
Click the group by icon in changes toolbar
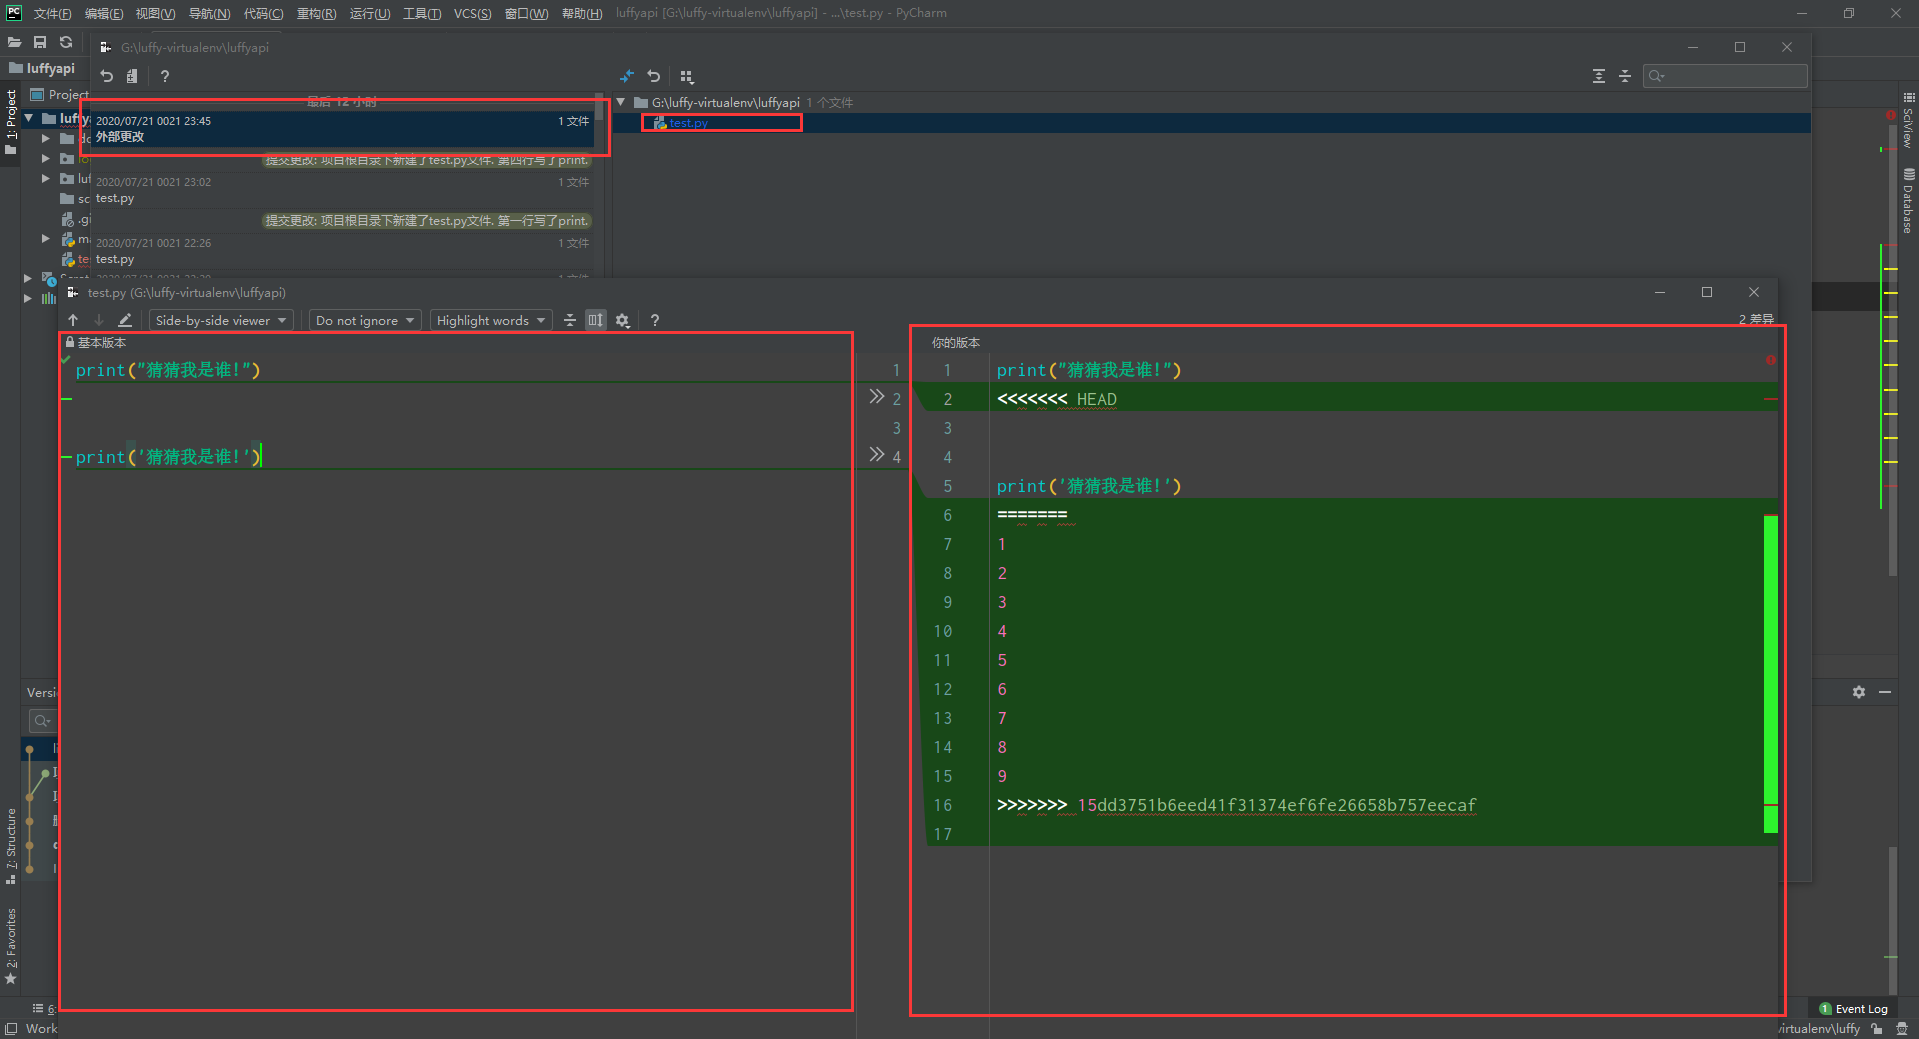click(x=686, y=76)
